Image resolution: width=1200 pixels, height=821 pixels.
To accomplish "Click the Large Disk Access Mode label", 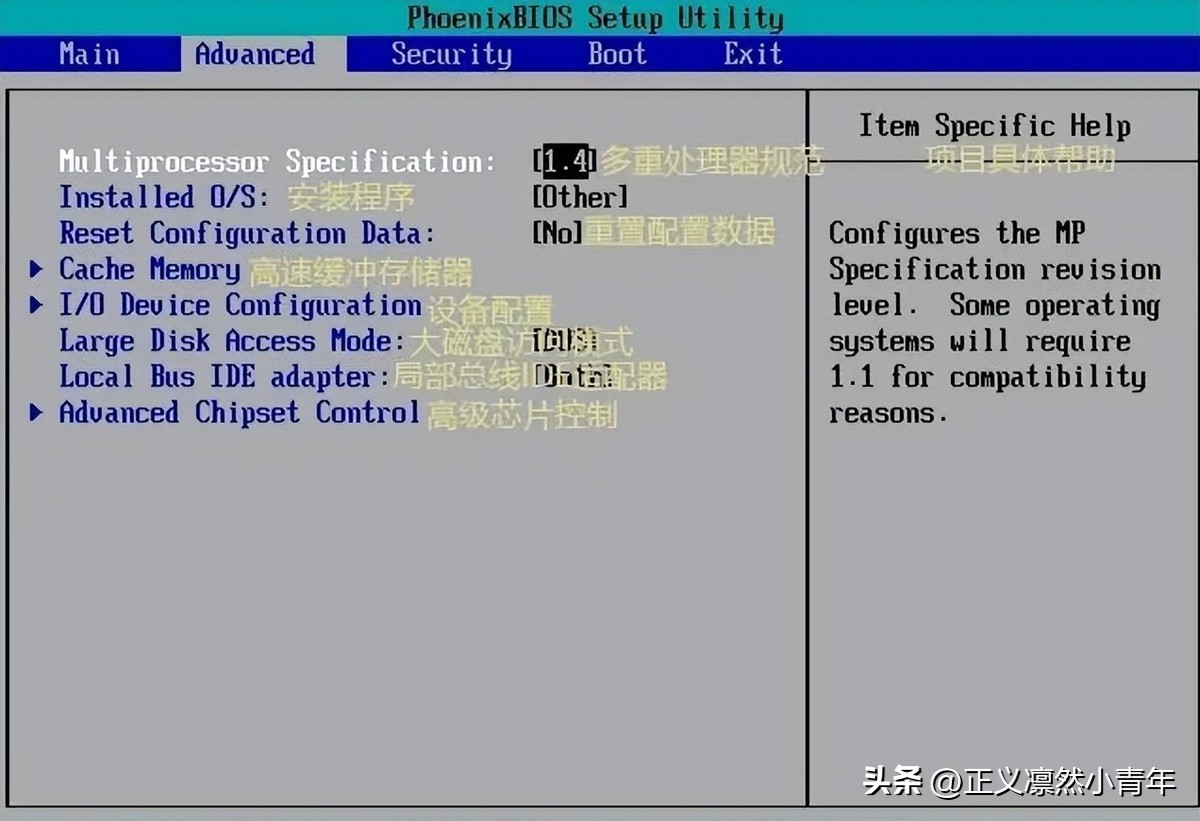I will (x=232, y=341).
